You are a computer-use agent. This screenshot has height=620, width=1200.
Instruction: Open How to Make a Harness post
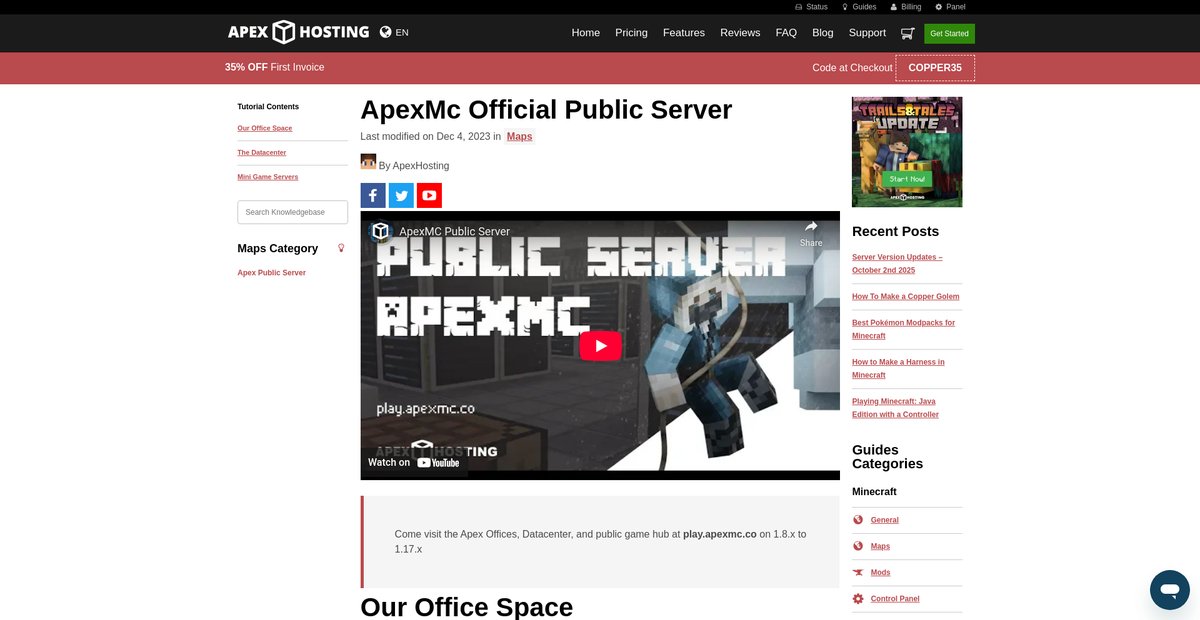pyautogui.click(x=898, y=368)
